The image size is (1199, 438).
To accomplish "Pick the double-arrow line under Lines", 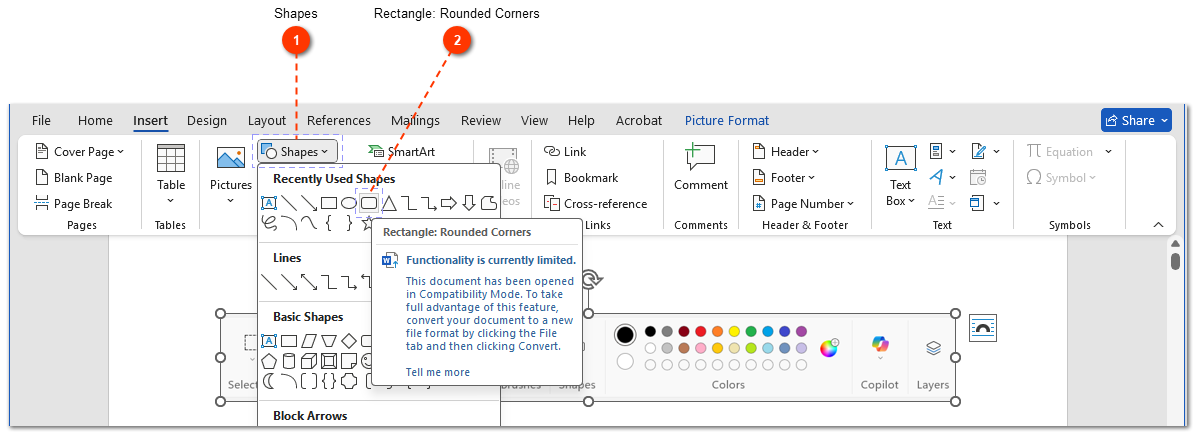I will click(x=309, y=282).
